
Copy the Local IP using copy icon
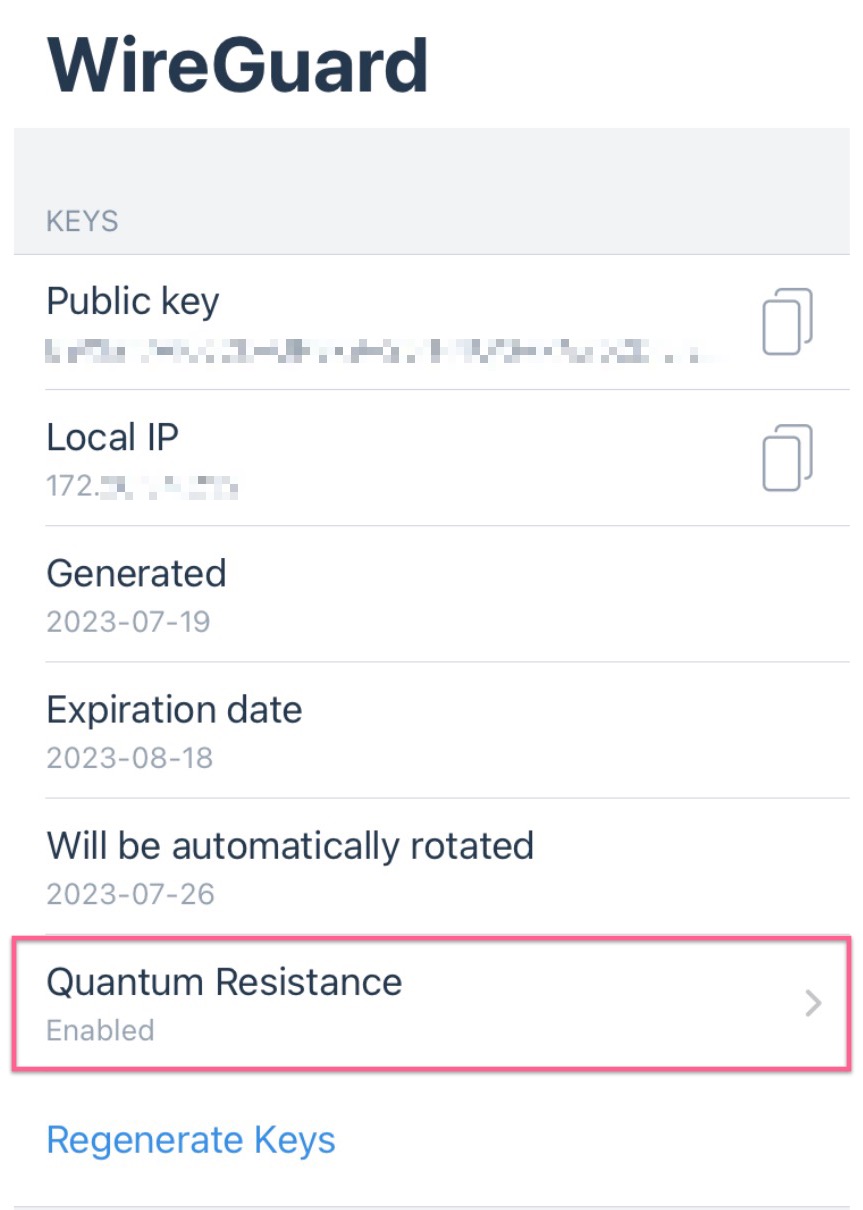click(787, 458)
